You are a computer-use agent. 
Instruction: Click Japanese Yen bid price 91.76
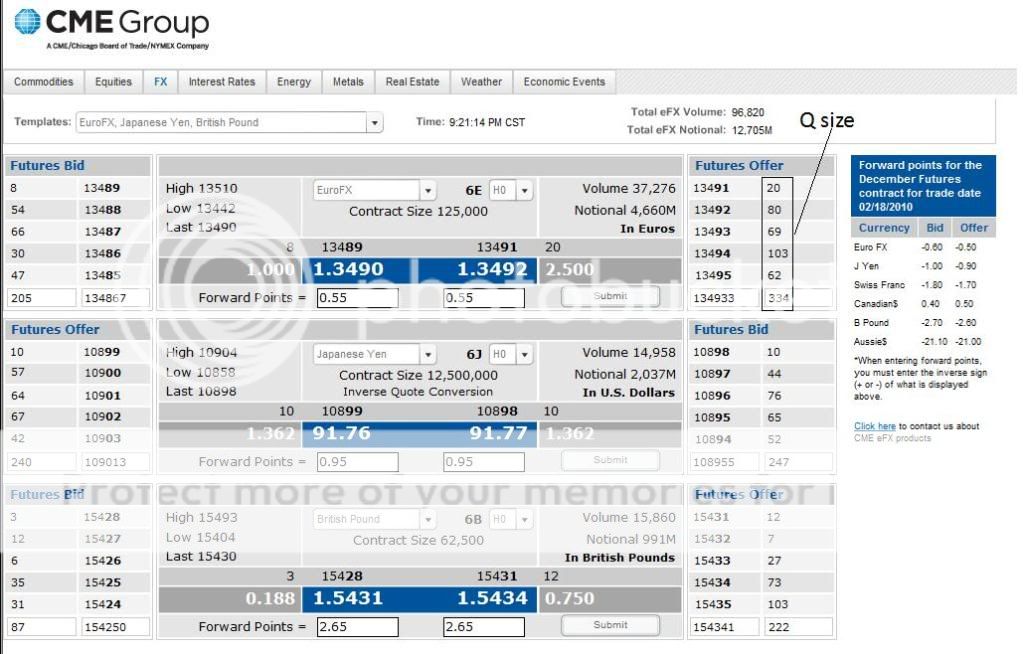click(x=341, y=433)
